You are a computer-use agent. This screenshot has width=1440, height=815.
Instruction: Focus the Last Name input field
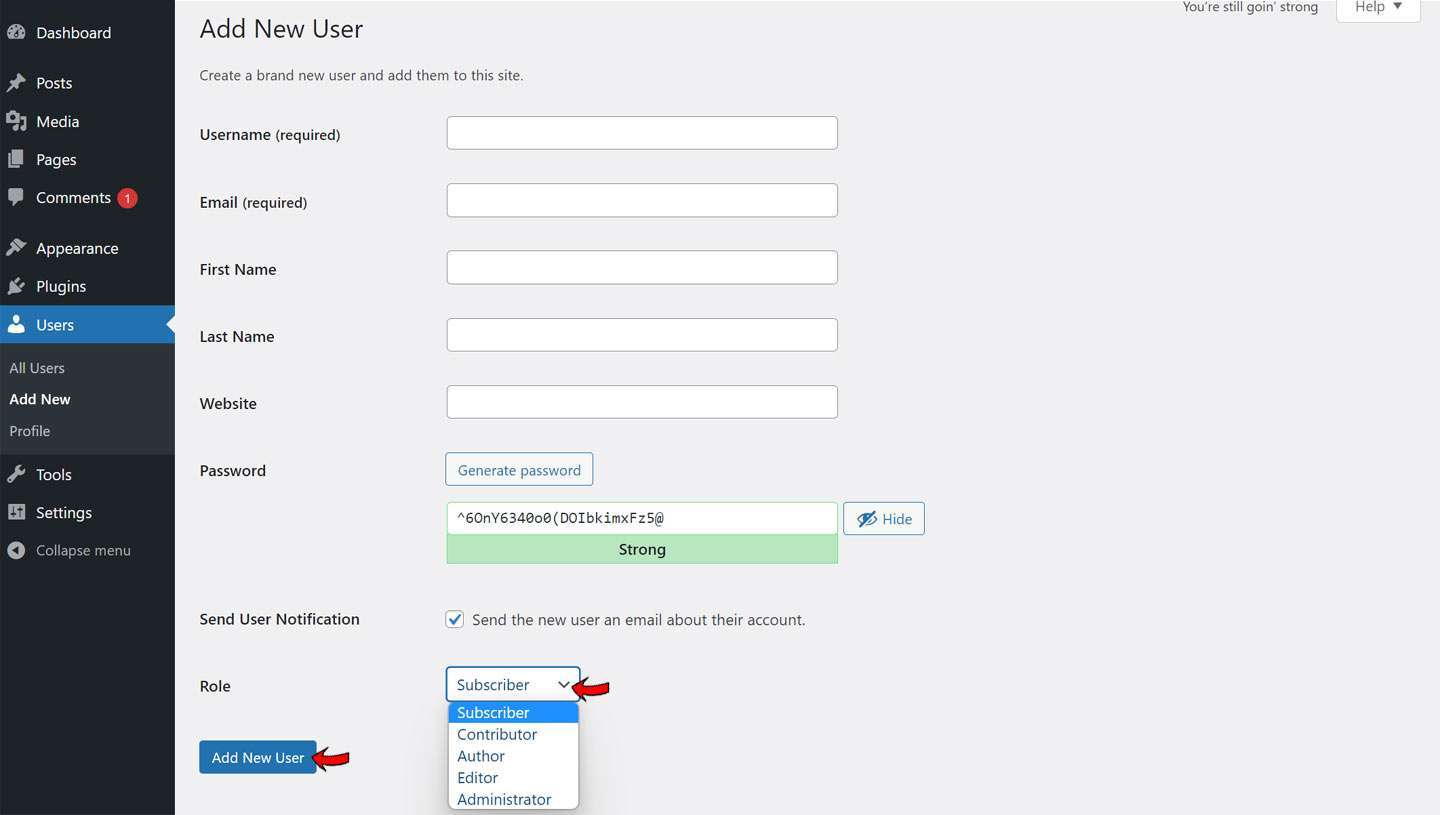pos(642,335)
